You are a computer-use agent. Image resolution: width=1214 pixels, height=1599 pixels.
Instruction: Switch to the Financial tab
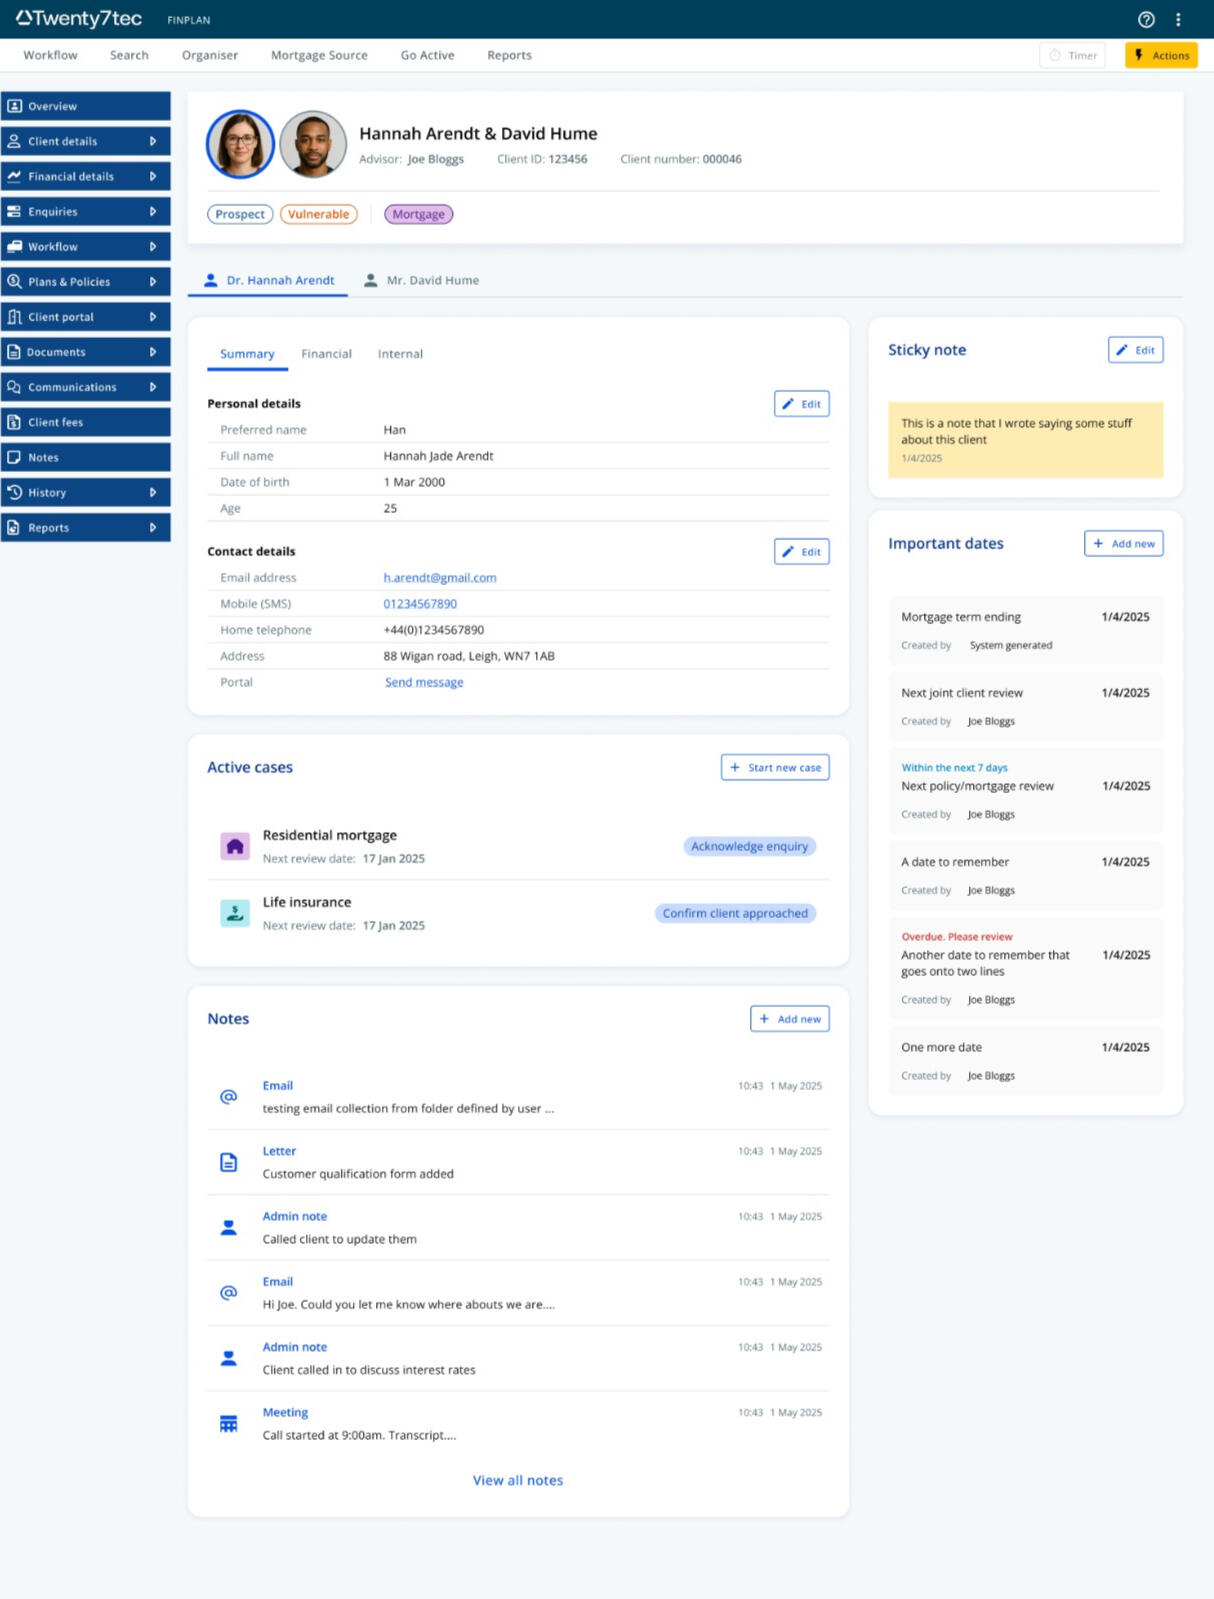(x=326, y=354)
